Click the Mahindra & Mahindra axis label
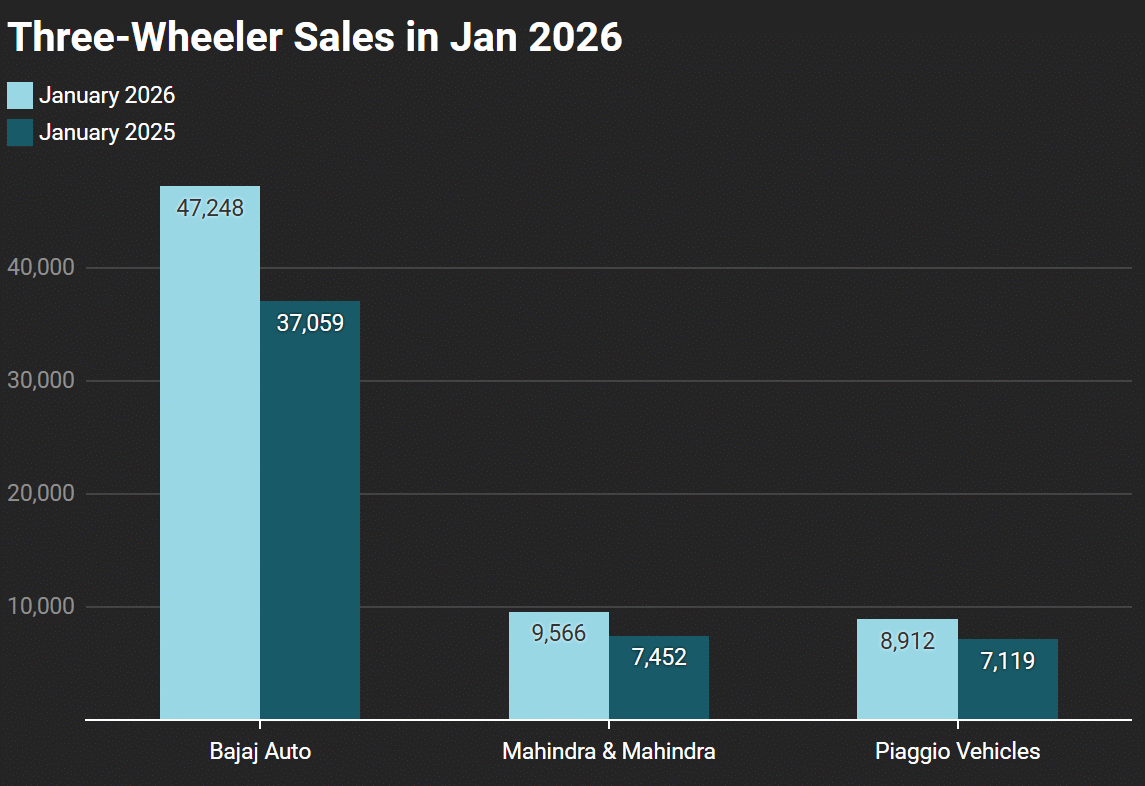The height and width of the screenshot is (786, 1145). coord(609,752)
